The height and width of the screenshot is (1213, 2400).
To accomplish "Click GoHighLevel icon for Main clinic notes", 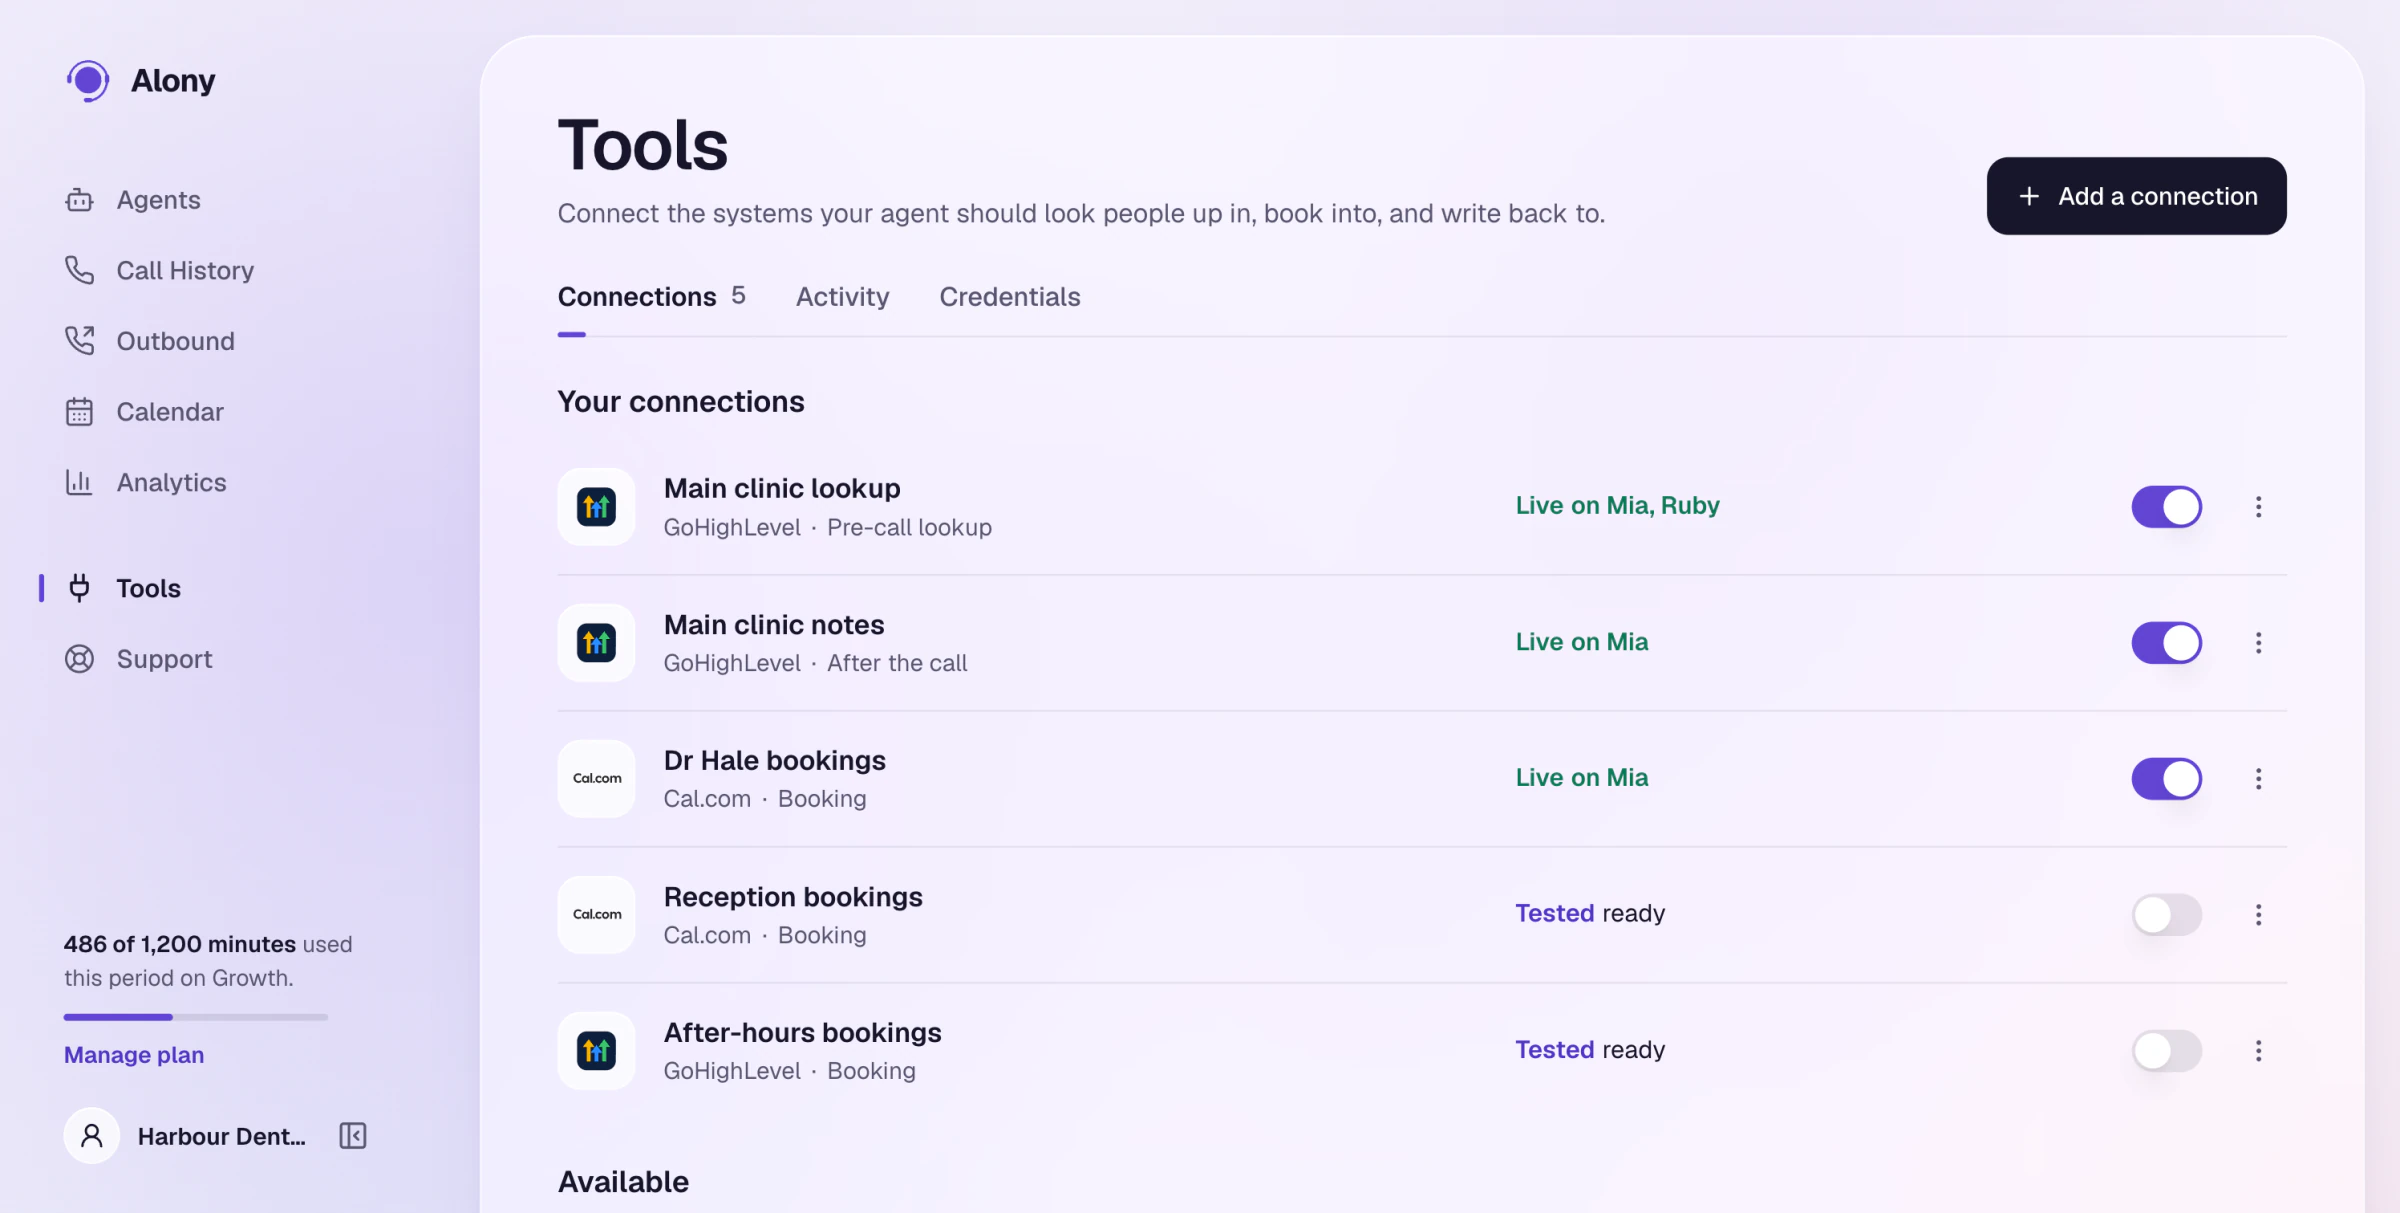I will point(596,643).
